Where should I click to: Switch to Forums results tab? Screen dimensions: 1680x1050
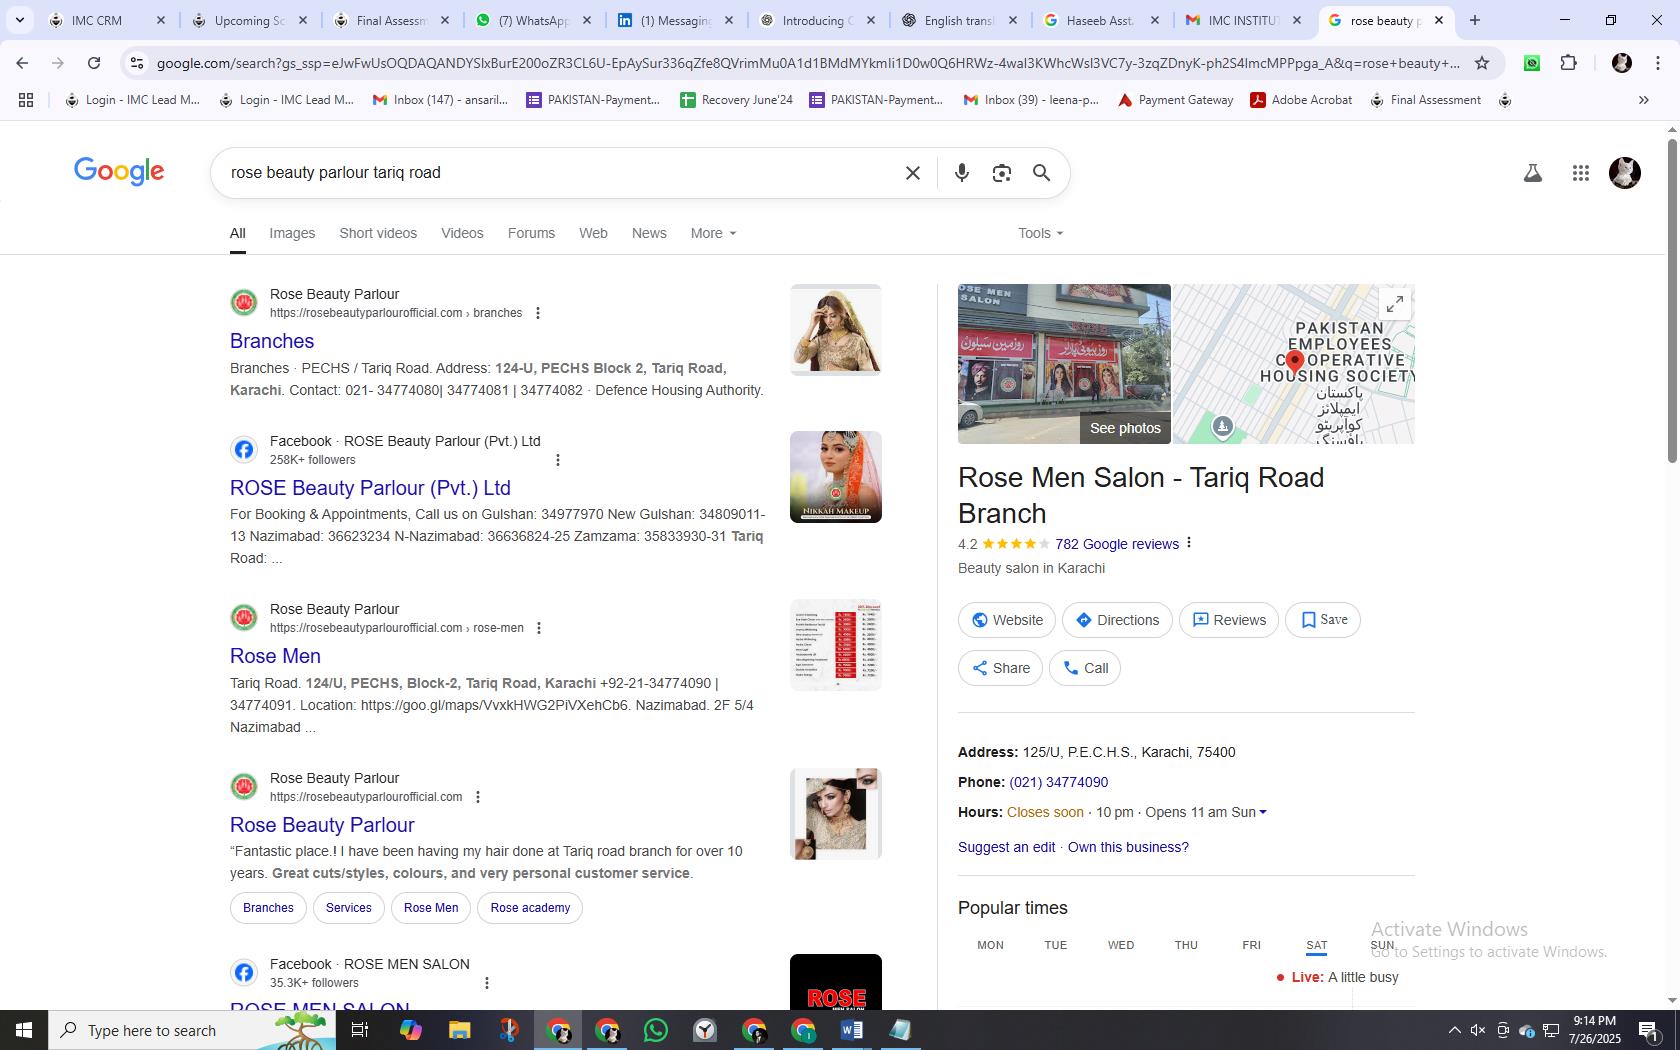531,233
